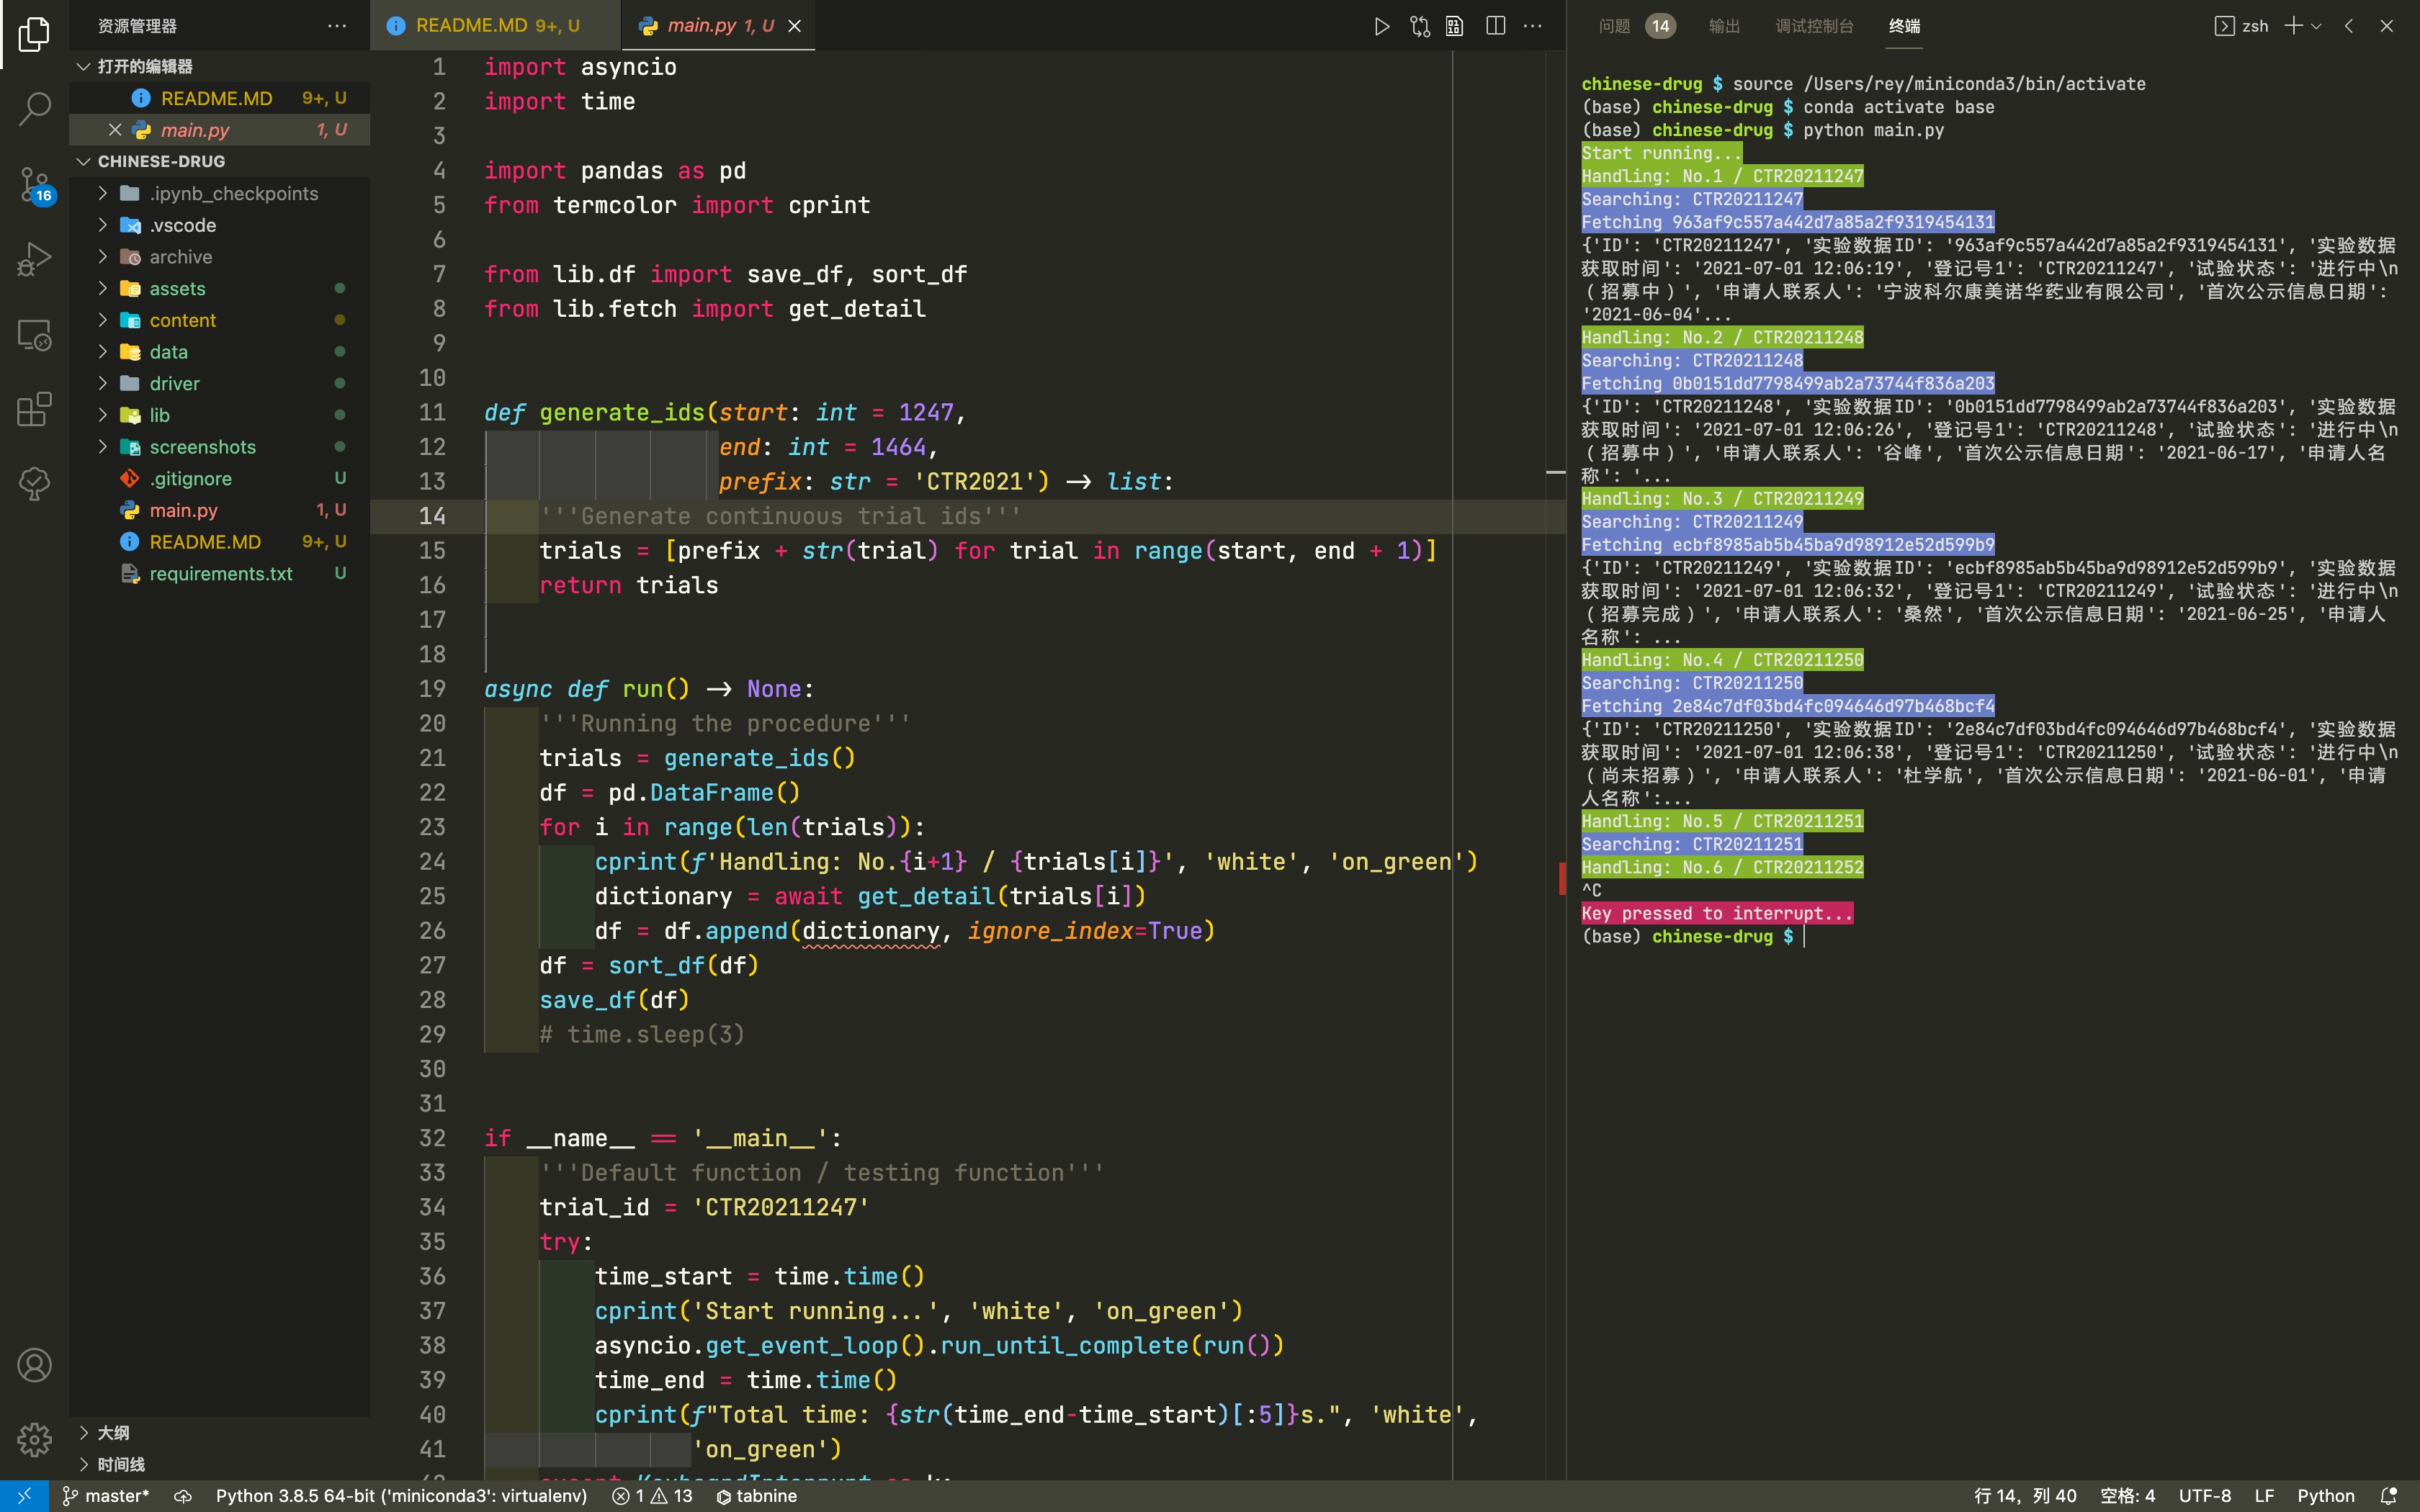Screen dimensions: 2420x1512
Task: Add a new terminal with plus icon
Action: 2293,26
